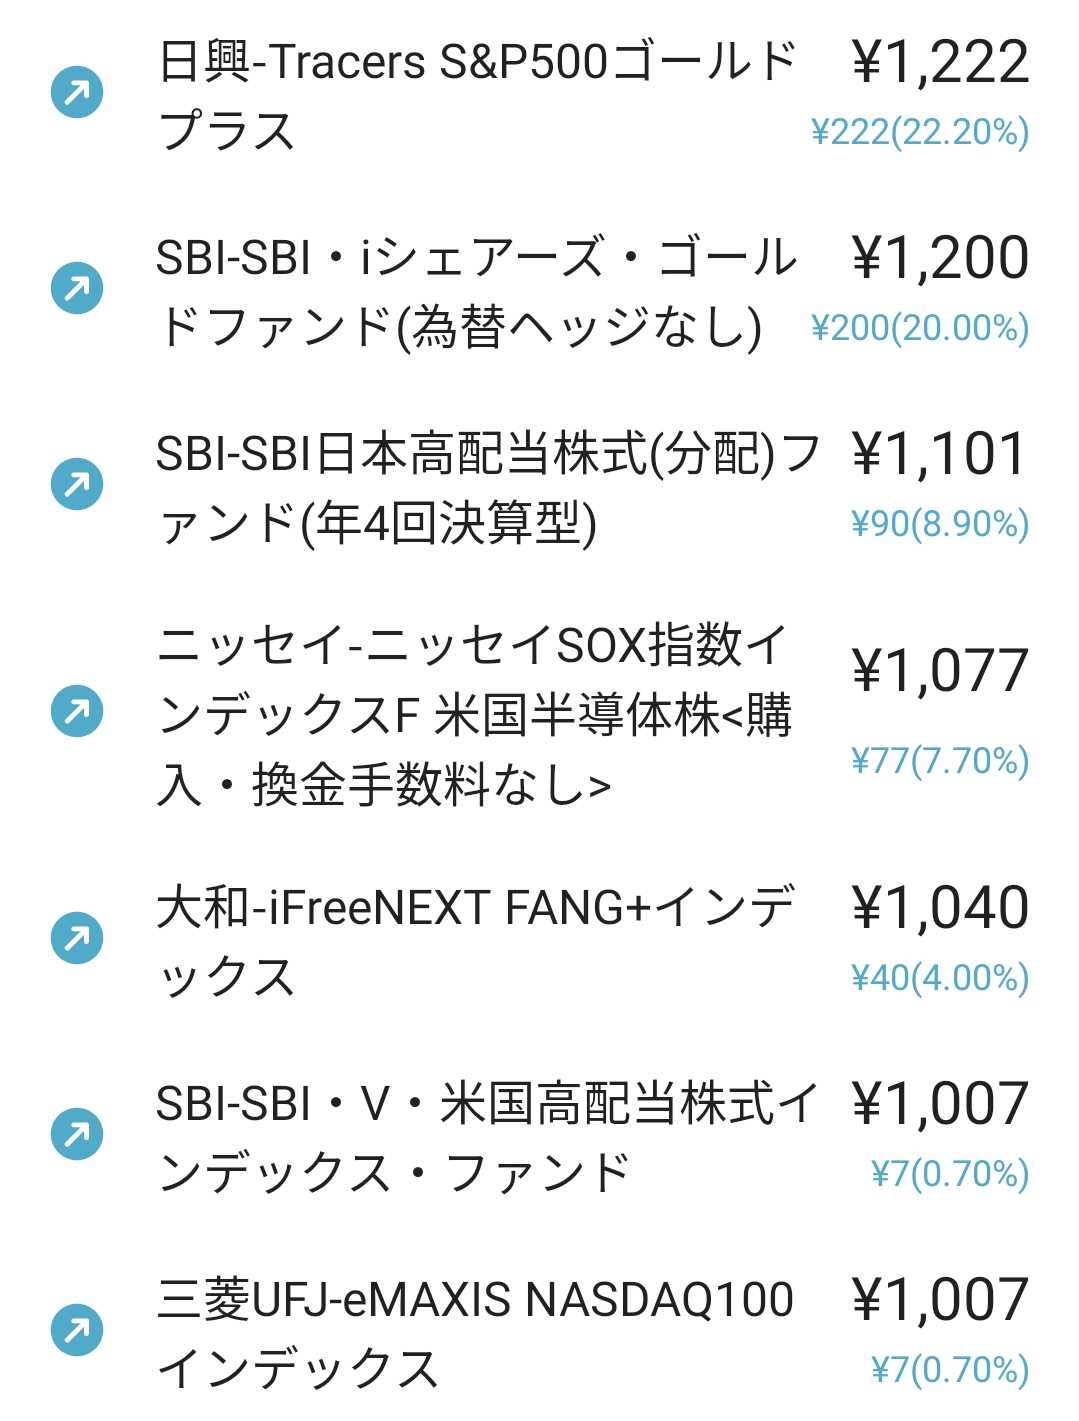
Task: Open the ニッセイSOX指数インデックスF 米国半導体株 name
Action: click(x=475, y=713)
